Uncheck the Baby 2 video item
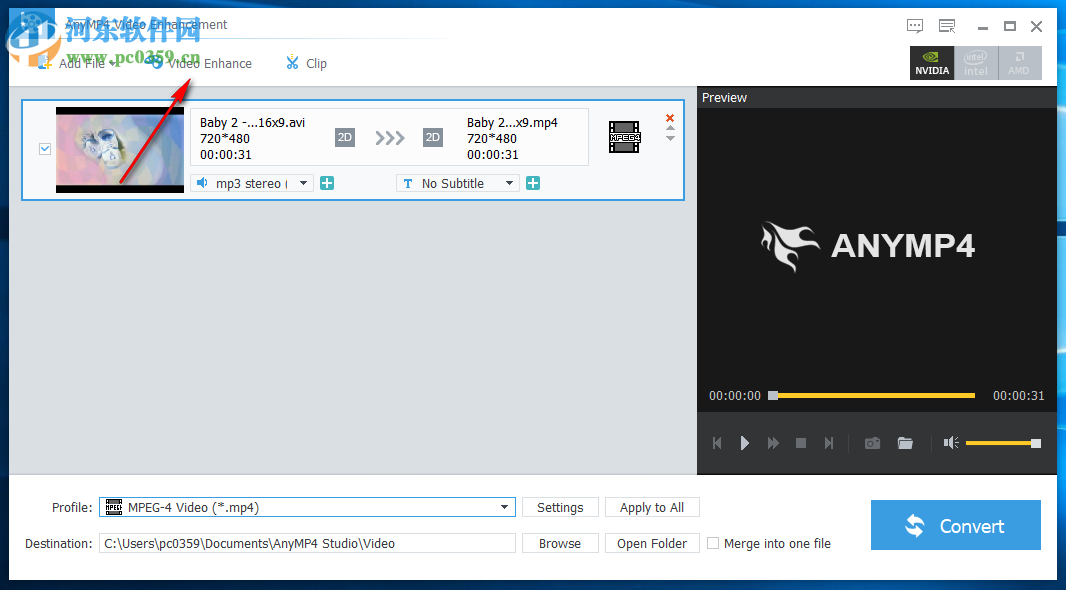1066x590 pixels. pyautogui.click(x=44, y=148)
